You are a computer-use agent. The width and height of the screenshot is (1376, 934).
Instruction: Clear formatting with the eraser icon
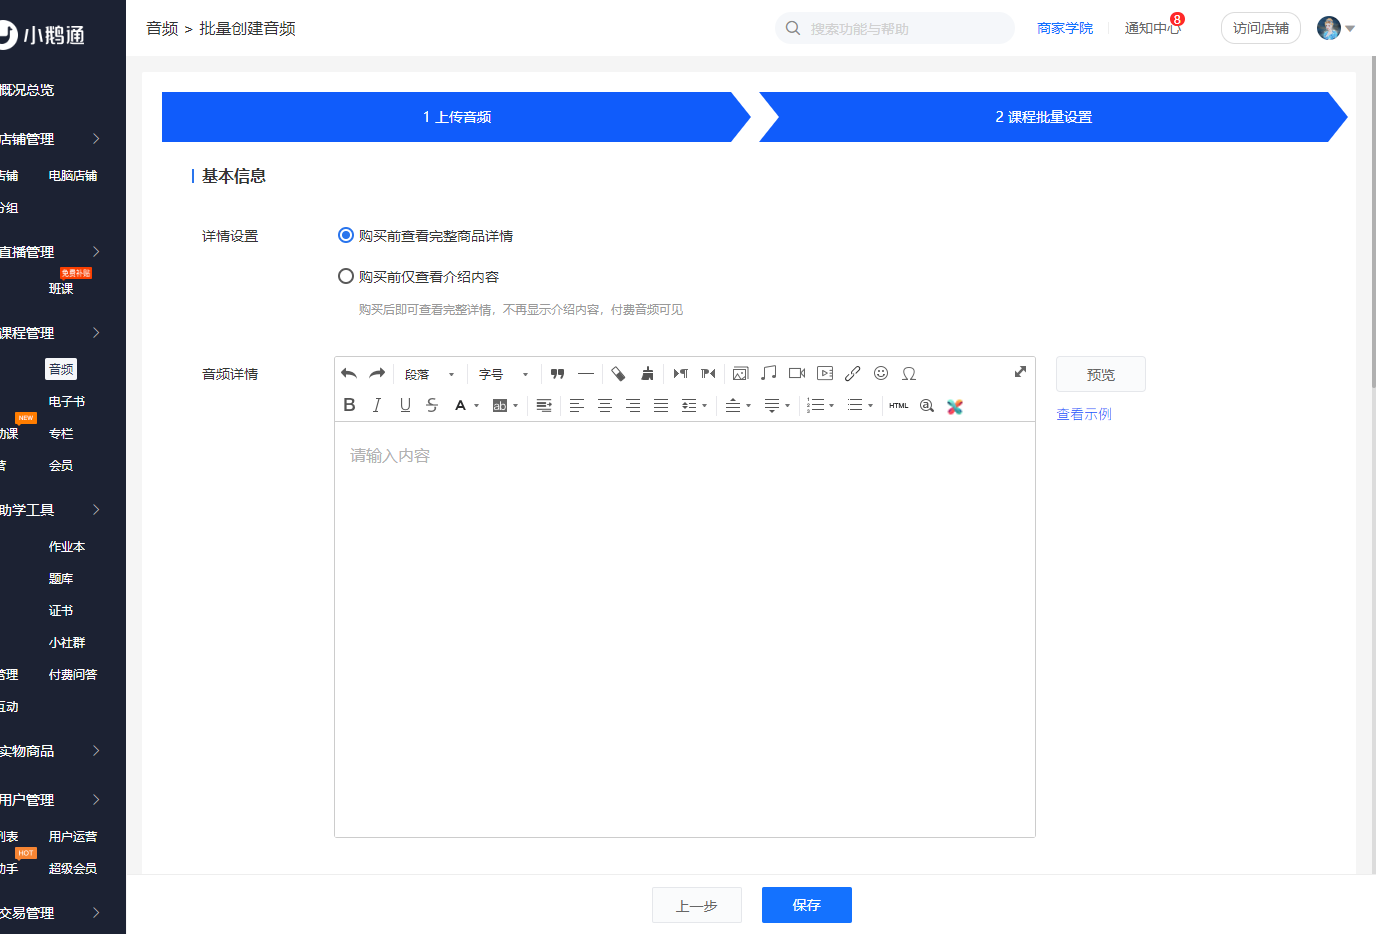pos(619,374)
